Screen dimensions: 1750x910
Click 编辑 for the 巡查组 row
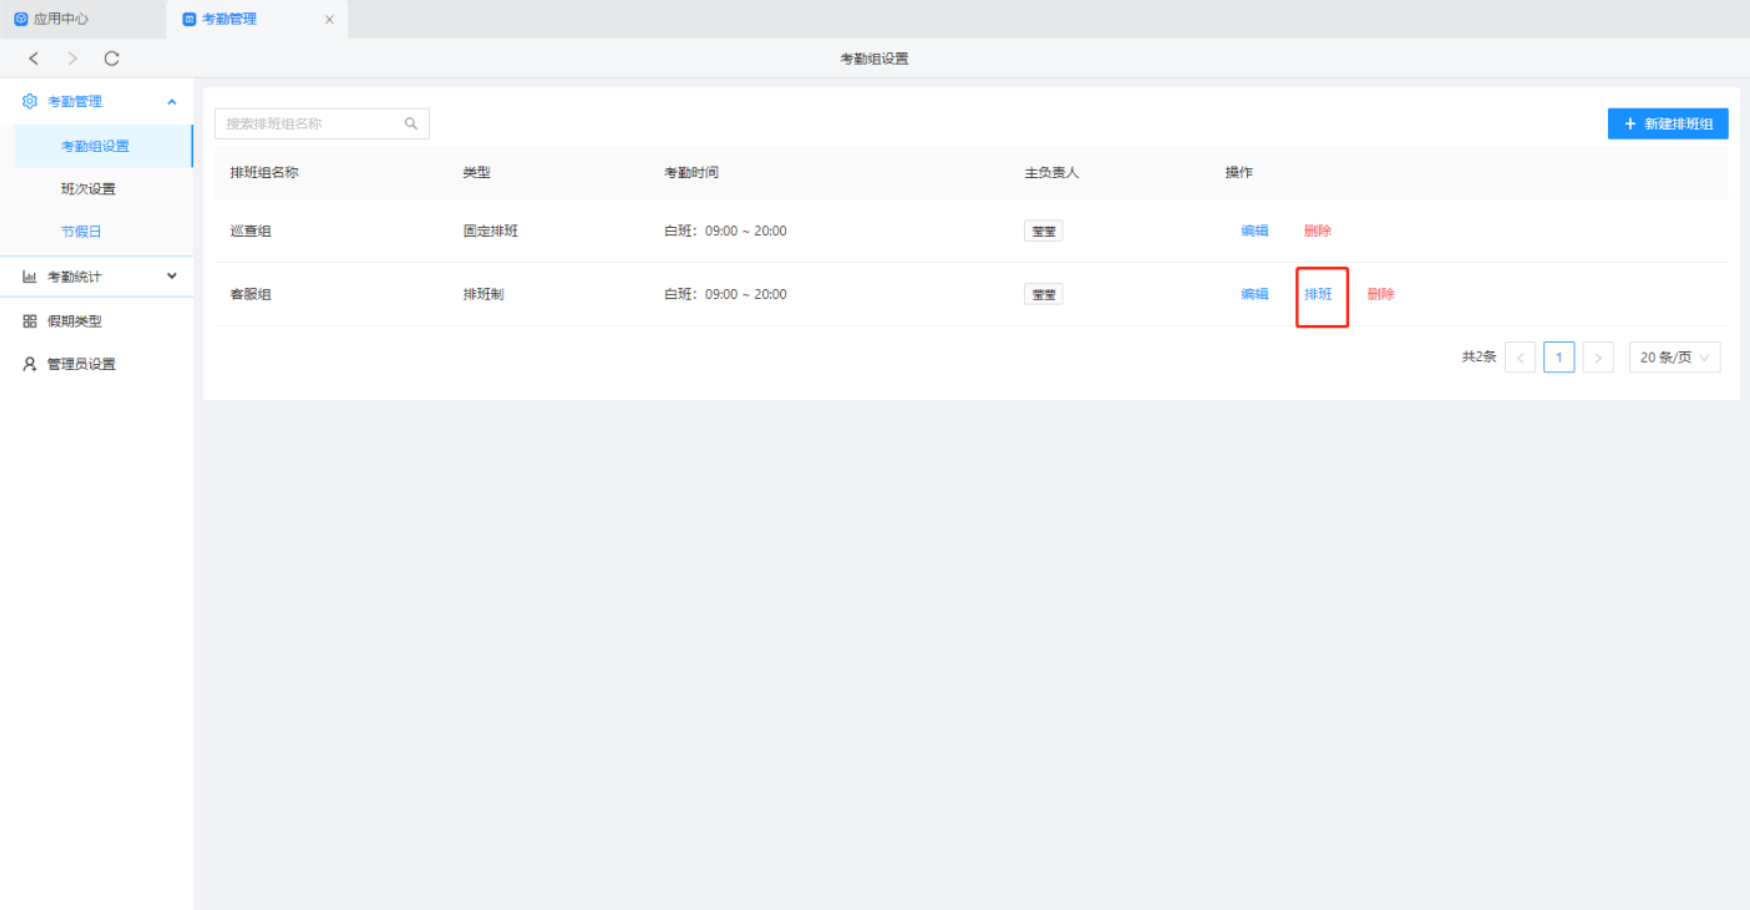pyautogui.click(x=1254, y=231)
